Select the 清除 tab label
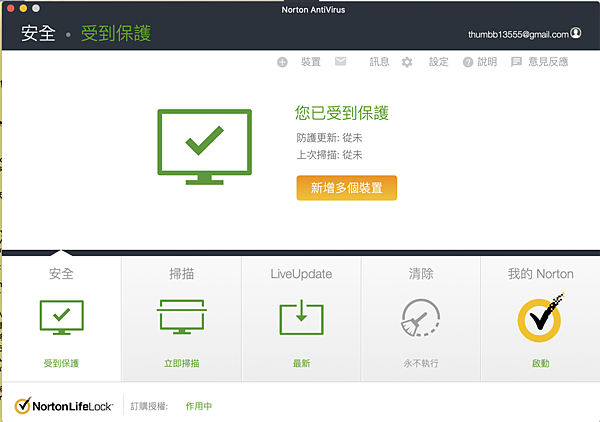600x422 pixels. point(421,274)
